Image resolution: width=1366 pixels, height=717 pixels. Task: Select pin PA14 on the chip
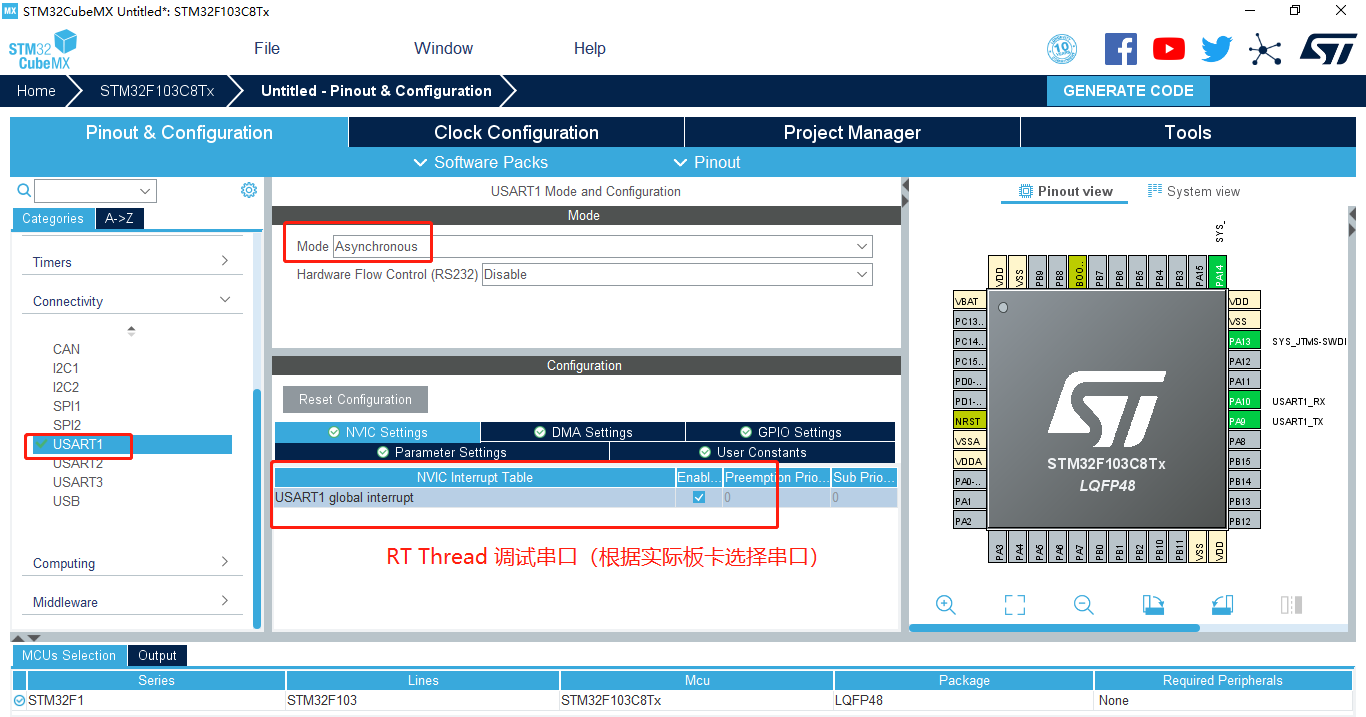point(1217,273)
